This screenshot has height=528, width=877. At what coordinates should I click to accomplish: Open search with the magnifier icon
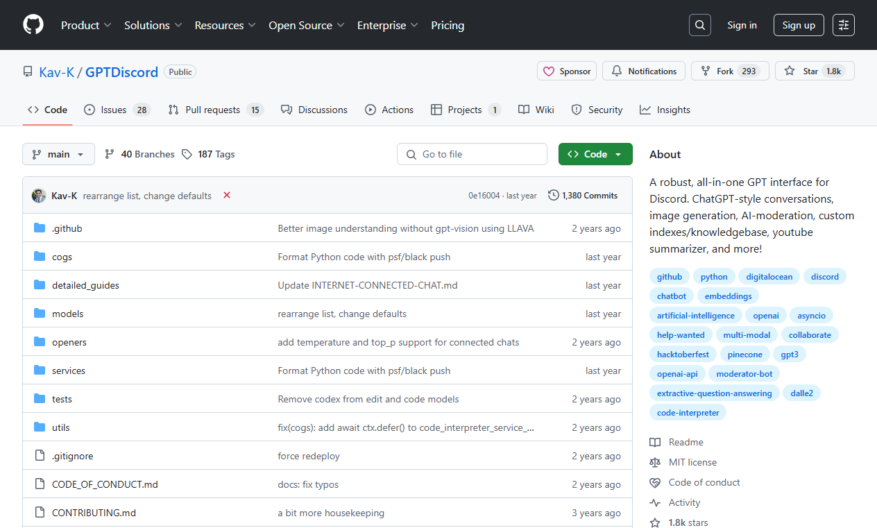pos(700,25)
